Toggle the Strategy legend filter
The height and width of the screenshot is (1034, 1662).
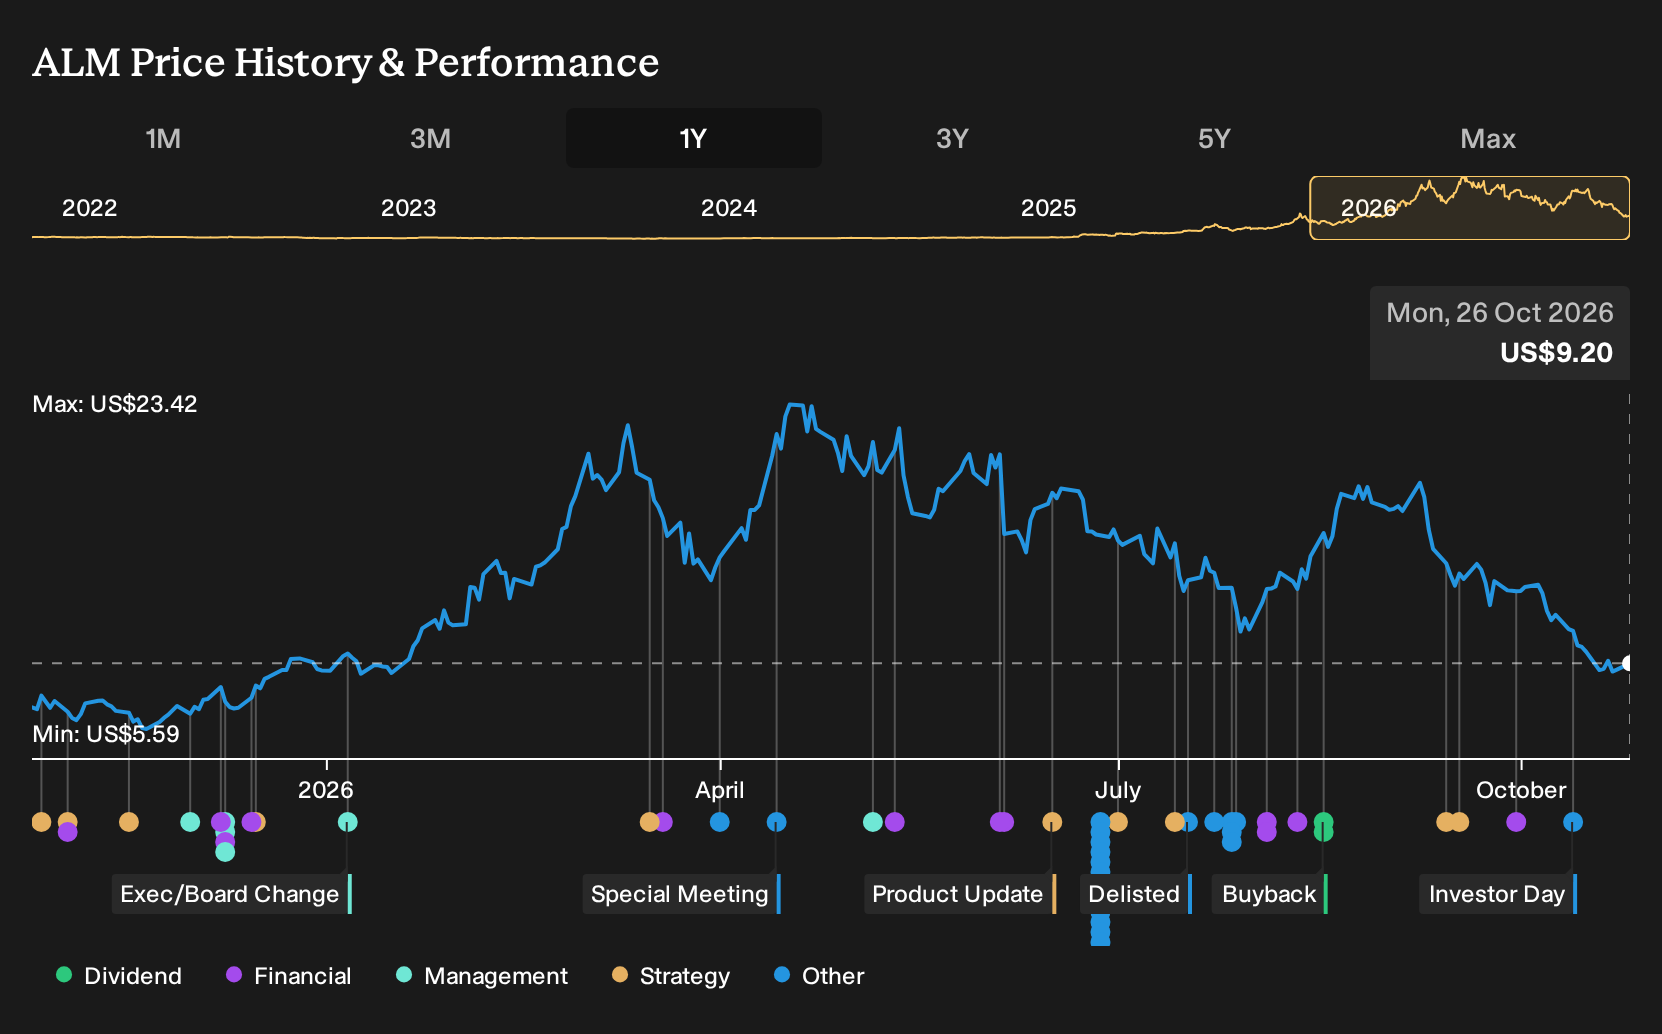pyautogui.click(x=671, y=976)
